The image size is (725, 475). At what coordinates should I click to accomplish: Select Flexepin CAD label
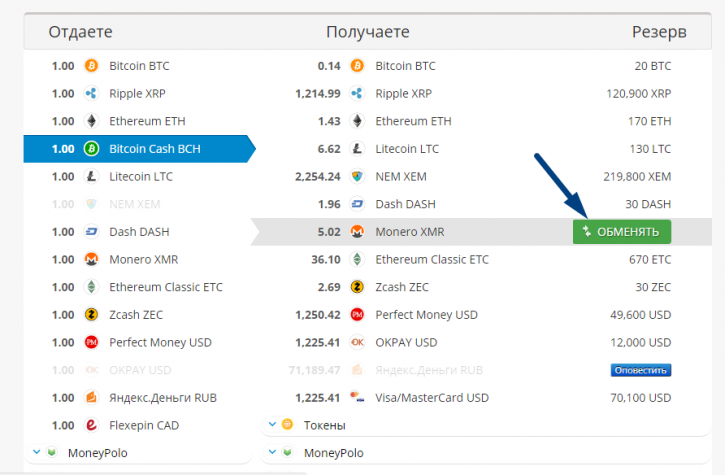click(144, 426)
